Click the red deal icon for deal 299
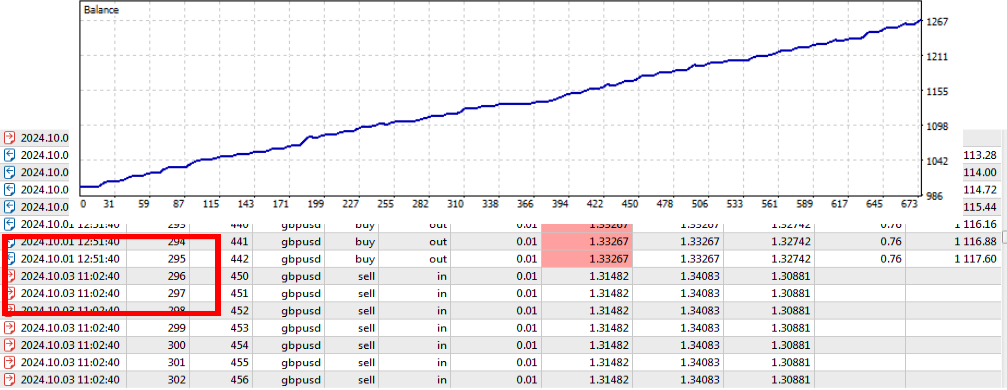Viewport: 1007px width, 390px height. pyautogui.click(x=10, y=328)
